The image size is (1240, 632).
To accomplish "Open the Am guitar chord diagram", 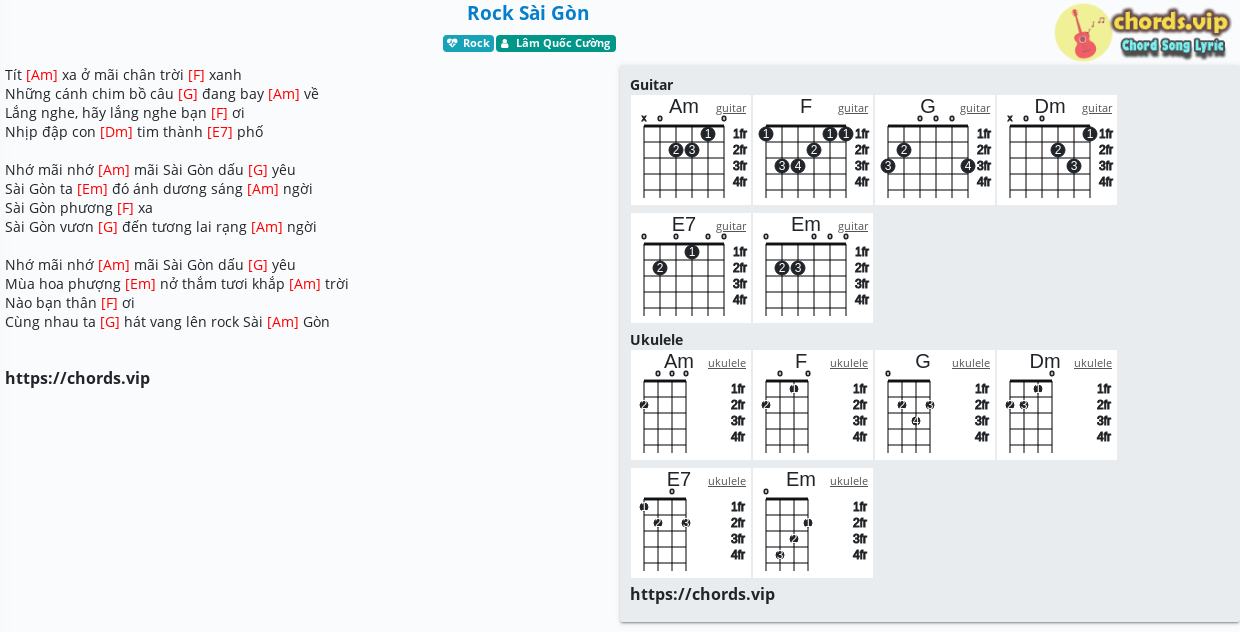I will (x=691, y=150).
